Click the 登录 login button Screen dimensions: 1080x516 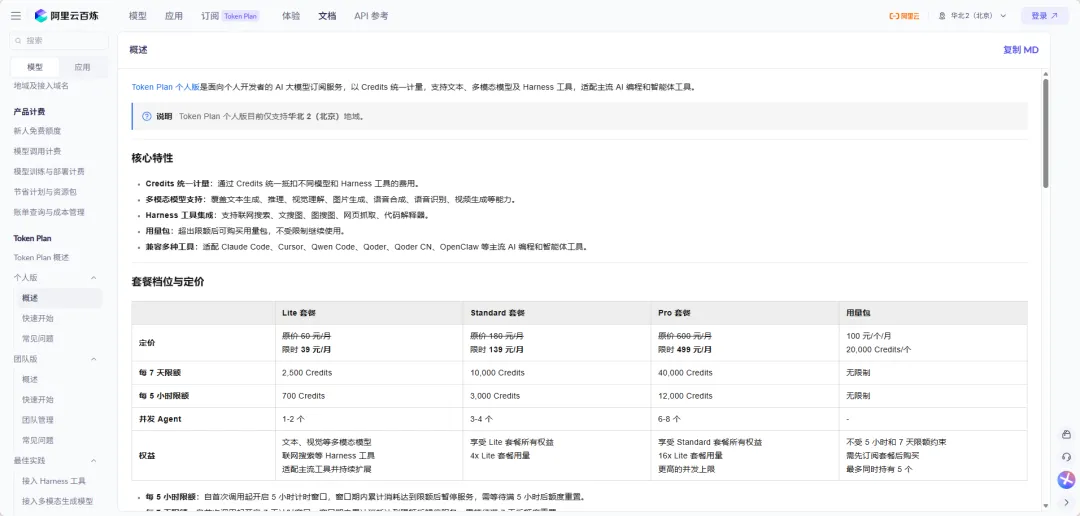tap(1045, 16)
